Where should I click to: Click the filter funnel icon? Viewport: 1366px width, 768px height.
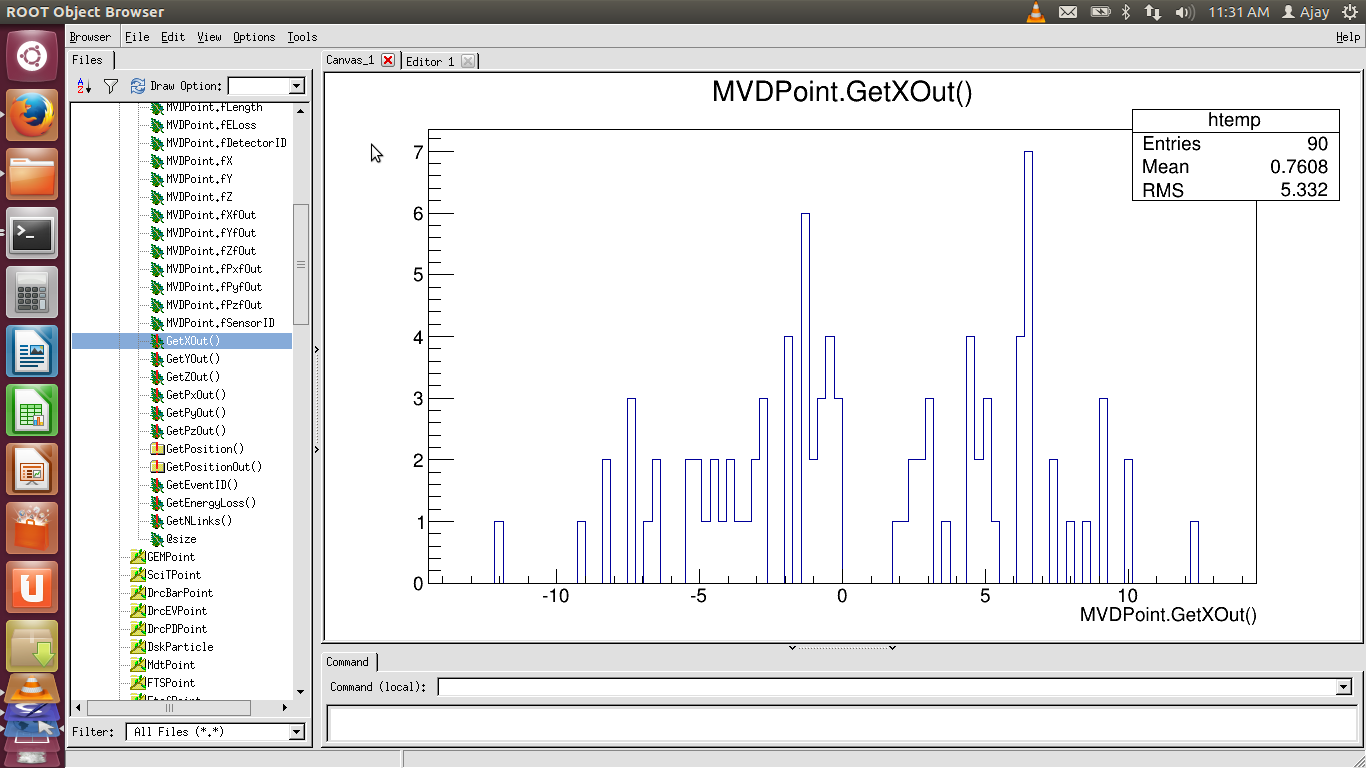tap(111, 87)
